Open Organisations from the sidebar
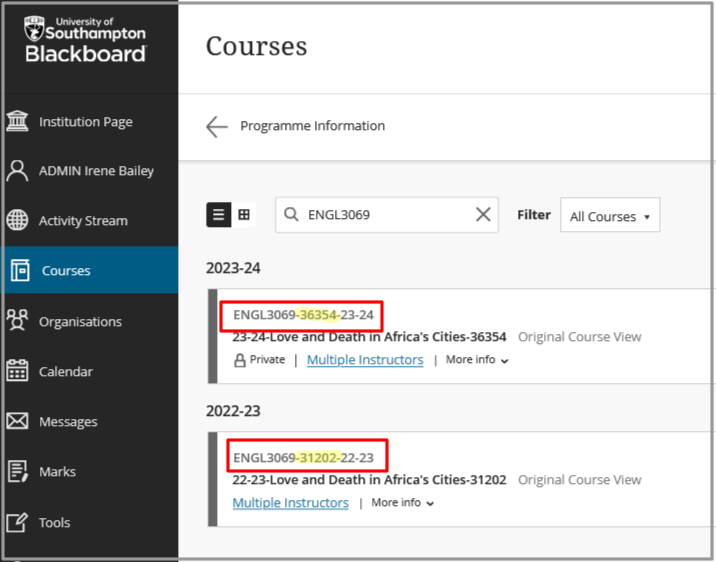The image size is (716, 562). 80,322
